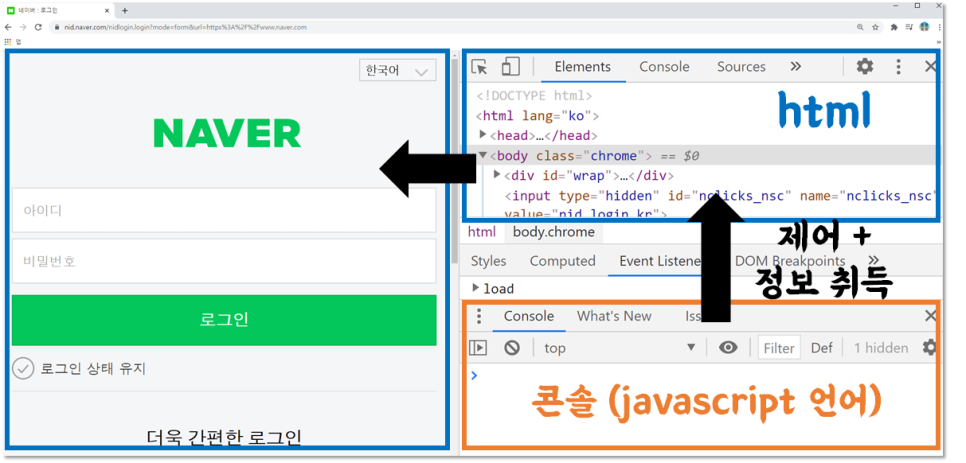Viewport: 966px width, 463px height.
Task: Focus the 아이디 input field
Action: pyautogui.click(x=224, y=211)
